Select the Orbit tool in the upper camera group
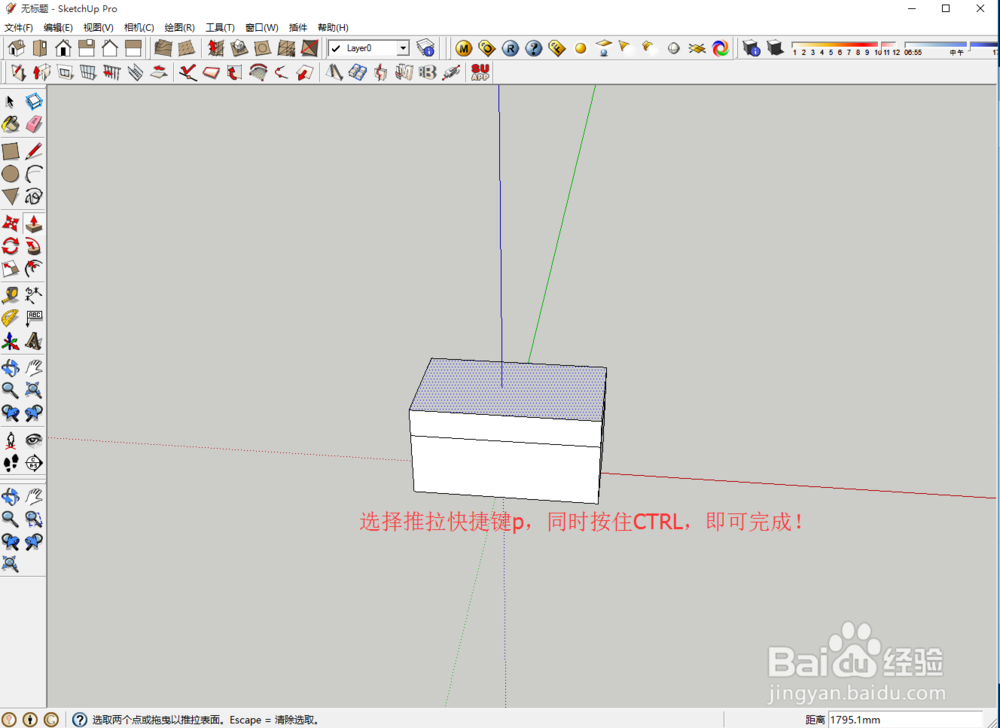Image resolution: width=1000 pixels, height=728 pixels. (10, 368)
